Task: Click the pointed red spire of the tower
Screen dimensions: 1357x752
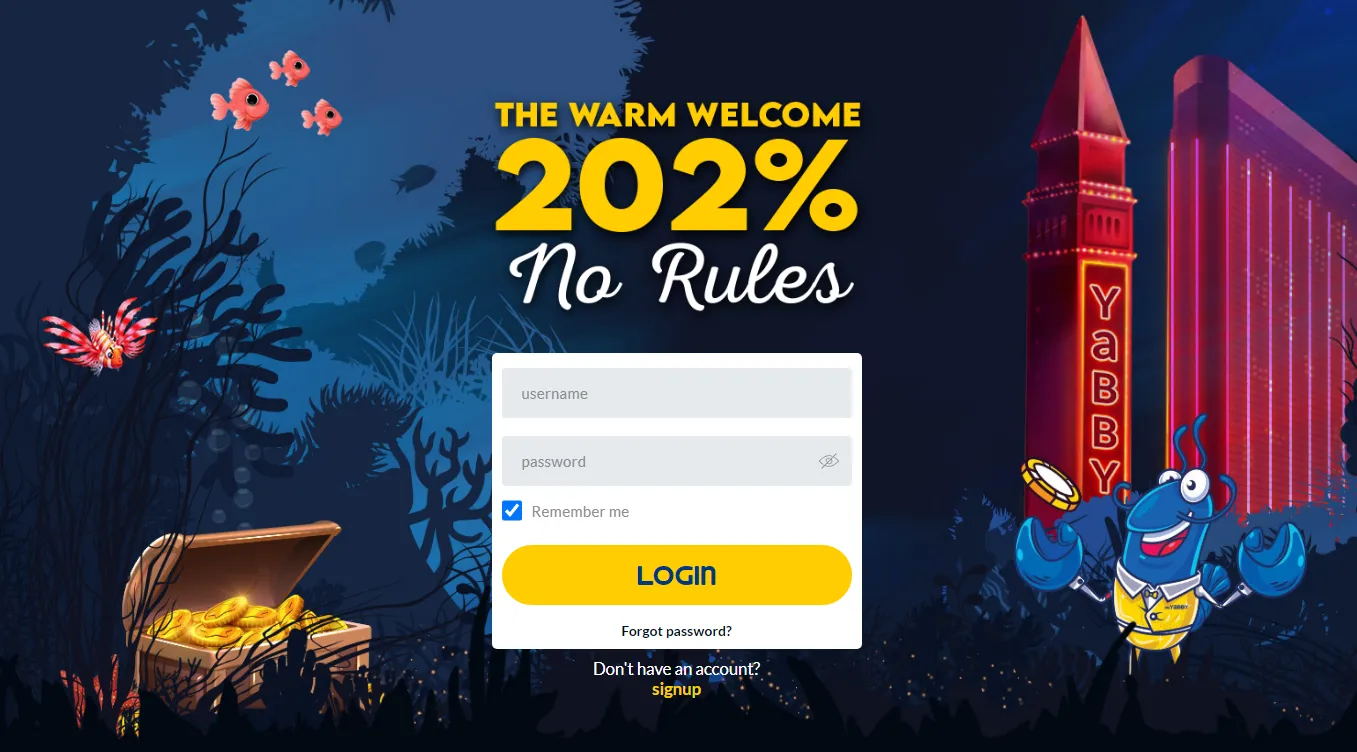Action: coord(1080,90)
